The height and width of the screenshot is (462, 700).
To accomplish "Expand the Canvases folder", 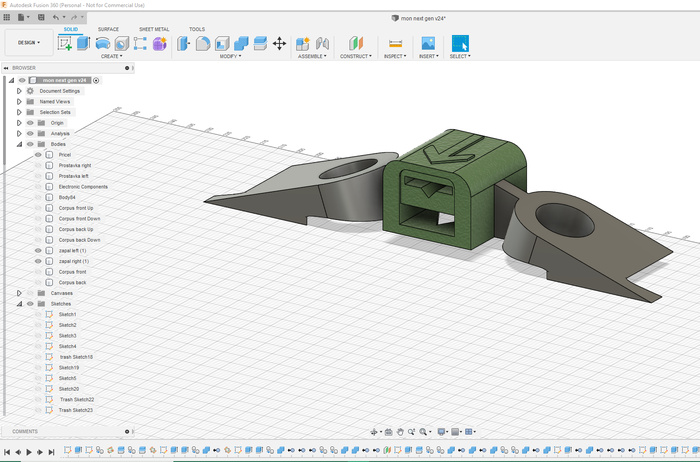I will (19, 293).
